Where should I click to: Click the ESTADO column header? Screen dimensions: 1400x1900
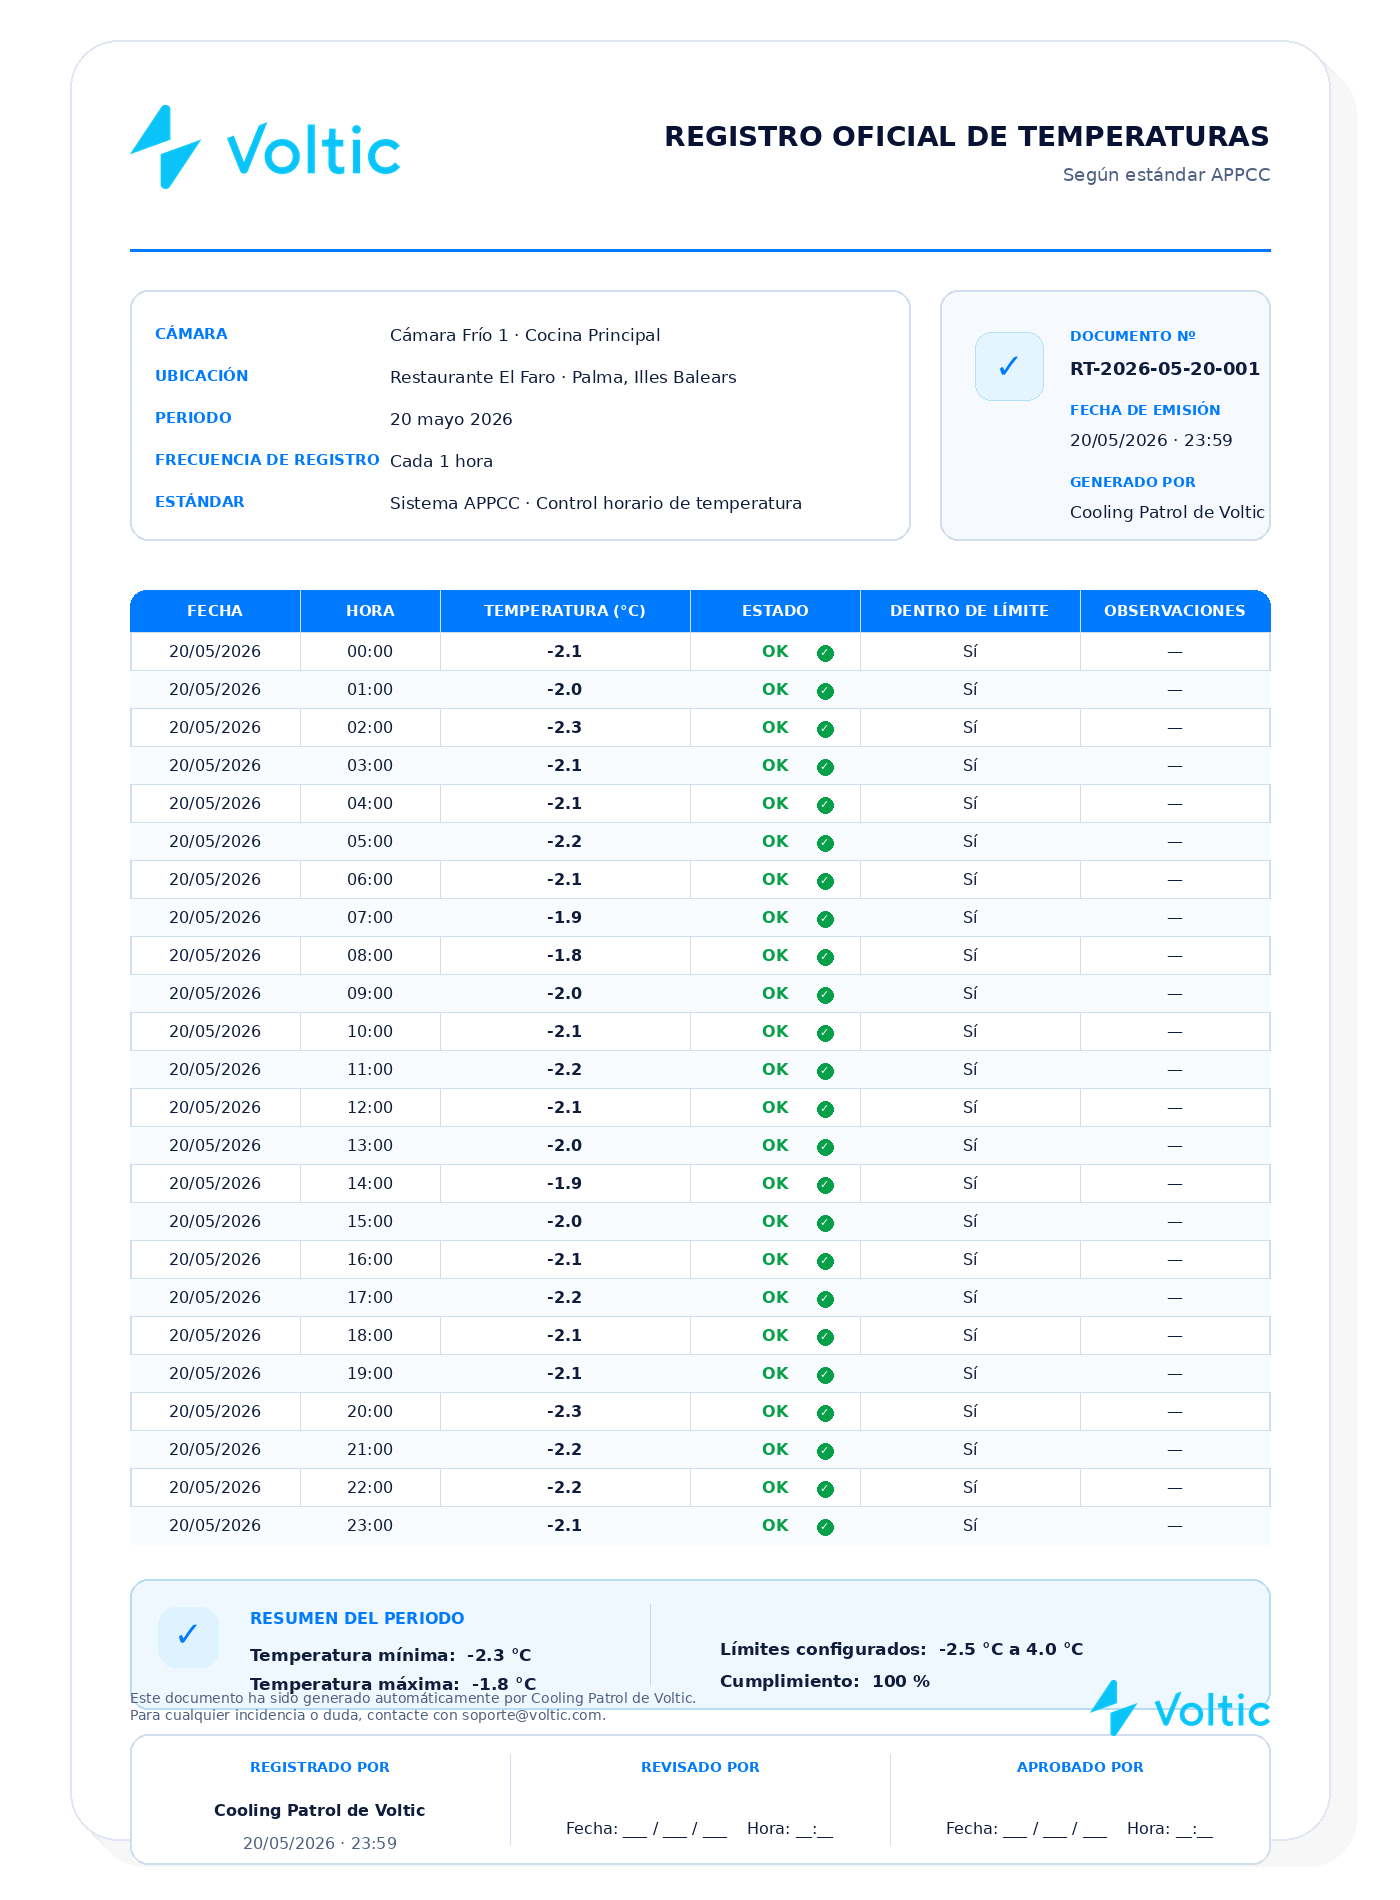point(775,611)
